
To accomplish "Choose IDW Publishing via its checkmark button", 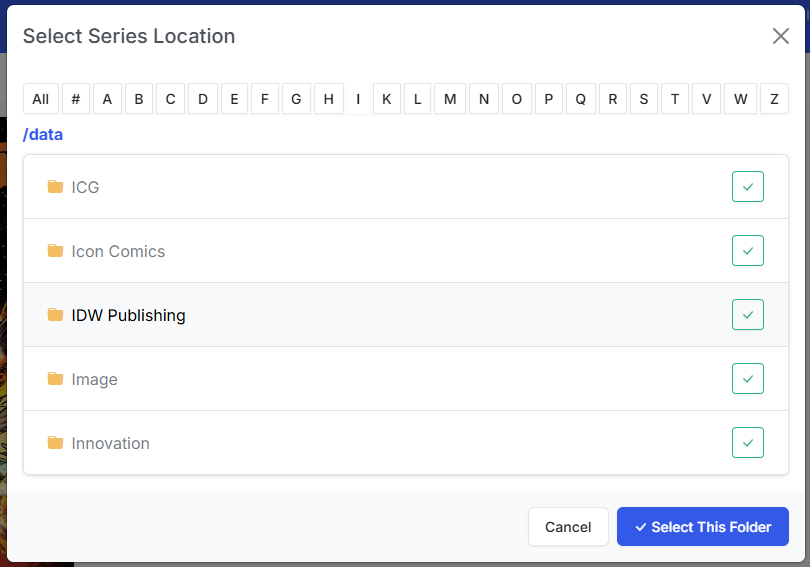I will 747,315.
